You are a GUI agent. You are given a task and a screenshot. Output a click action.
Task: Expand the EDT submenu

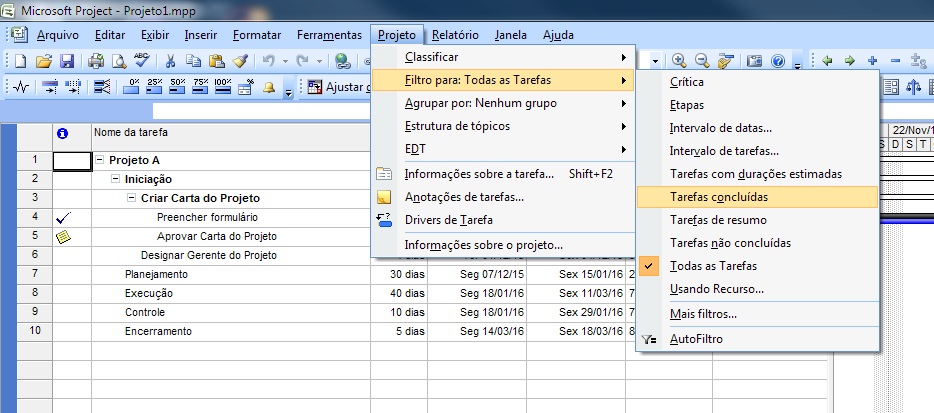pyautogui.click(x=503, y=150)
